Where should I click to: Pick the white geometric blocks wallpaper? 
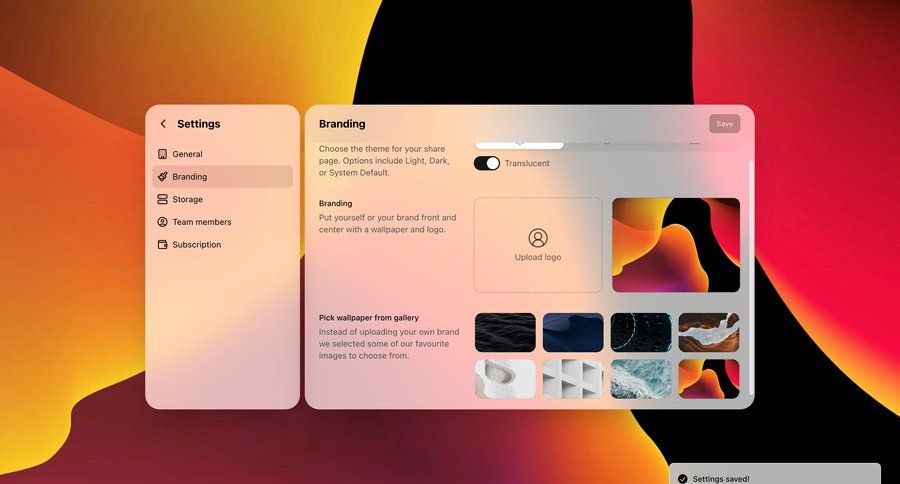pyautogui.click(x=573, y=379)
